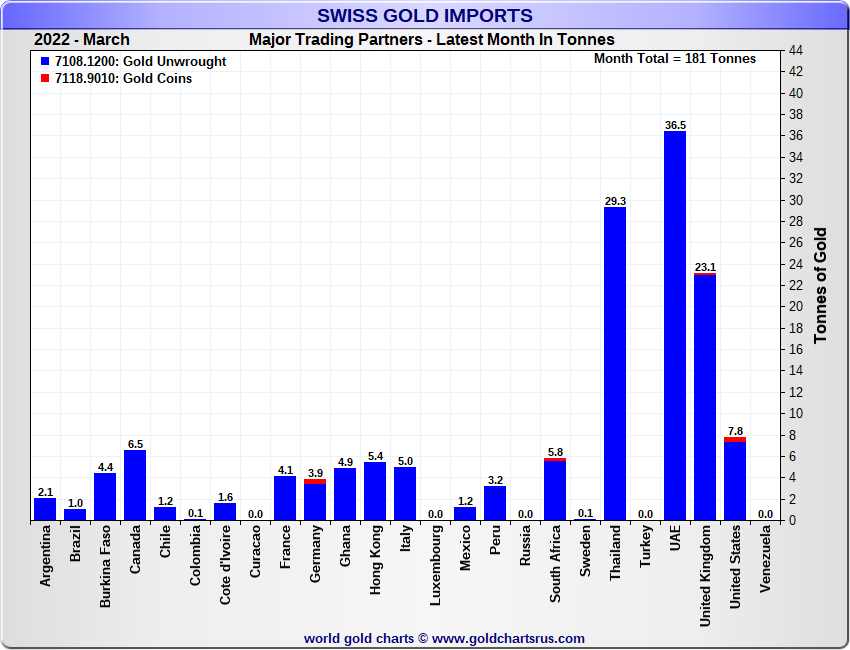Select the South Africa bar
Viewport: 850px width, 650px height.
(555, 490)
